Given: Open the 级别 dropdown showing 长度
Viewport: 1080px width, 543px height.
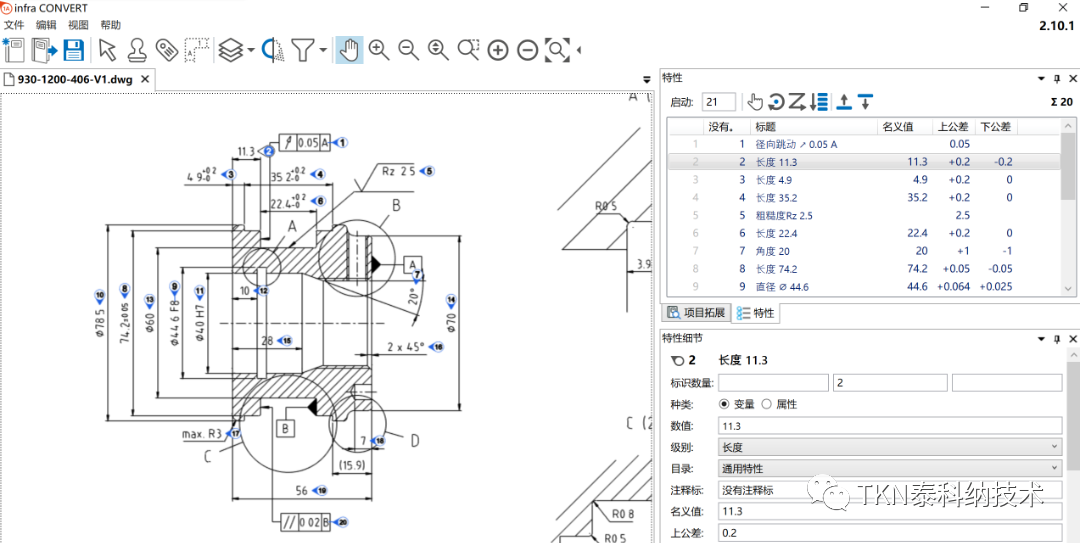Looking at the screenshot, I should point(889,447).
